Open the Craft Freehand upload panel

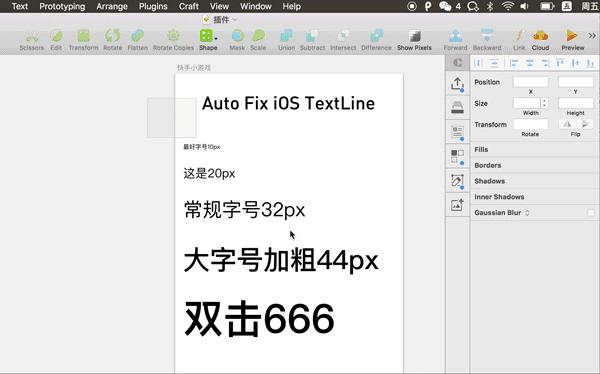click(457, 84)
